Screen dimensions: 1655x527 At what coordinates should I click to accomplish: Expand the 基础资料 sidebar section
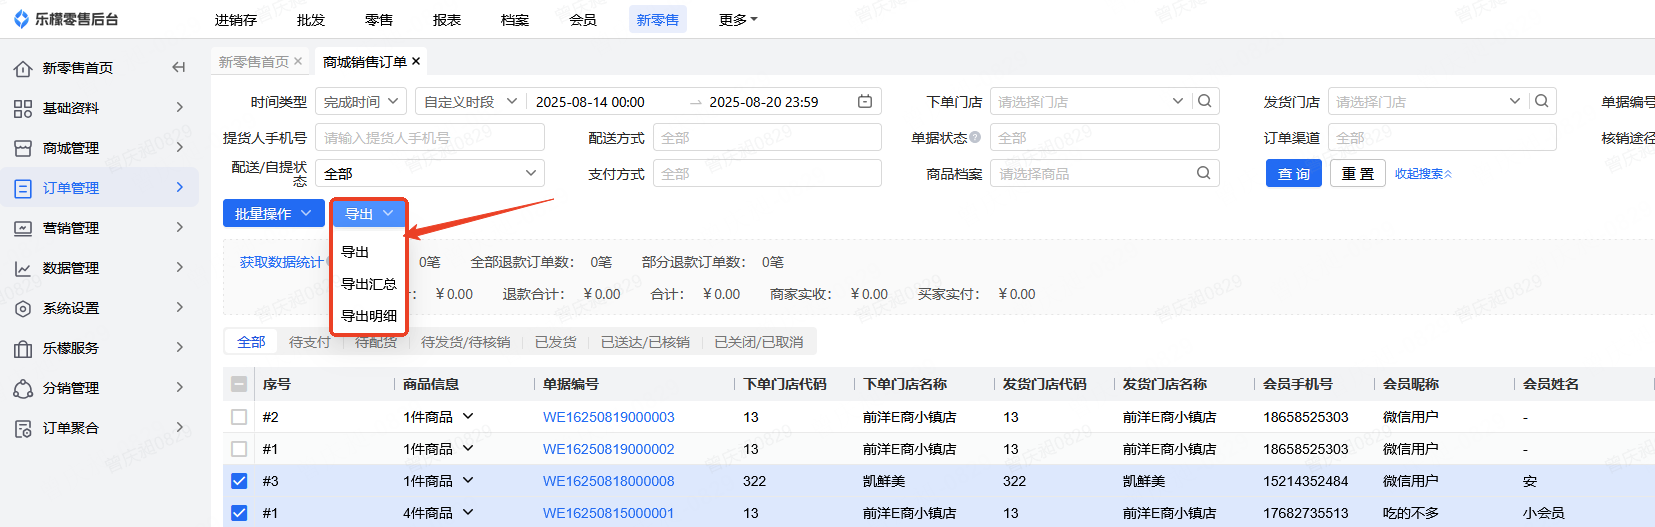[x=180, y=107]
